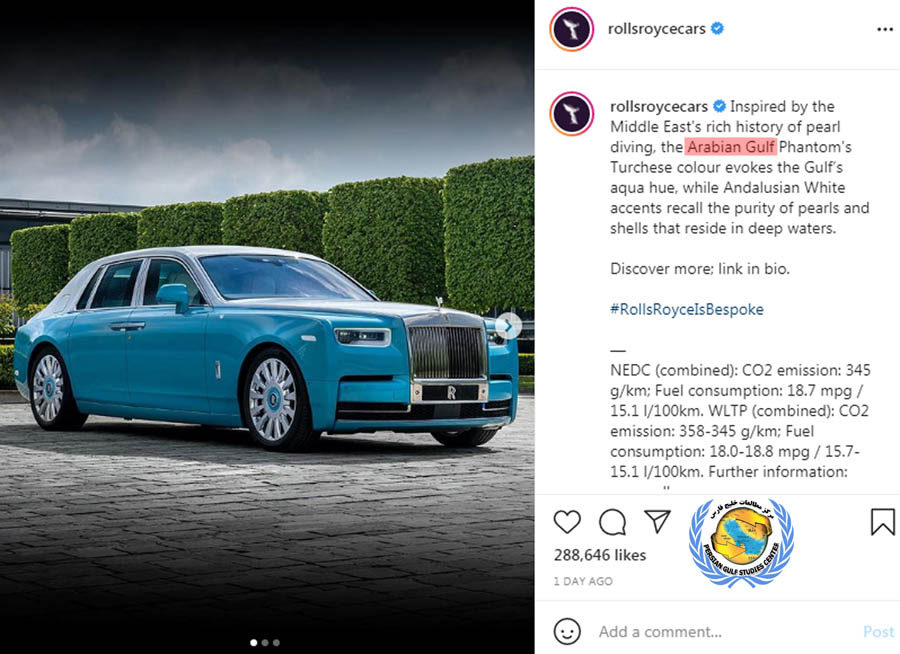
Task: Go to the next photo with the carousel arrow
Action: coord(508,327)
